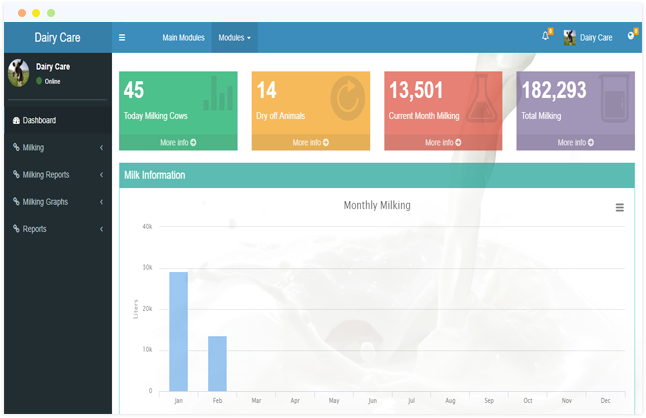646x418 pixels.
Task: Select Main Modules in the top navbar
Action: pos(183,37)
